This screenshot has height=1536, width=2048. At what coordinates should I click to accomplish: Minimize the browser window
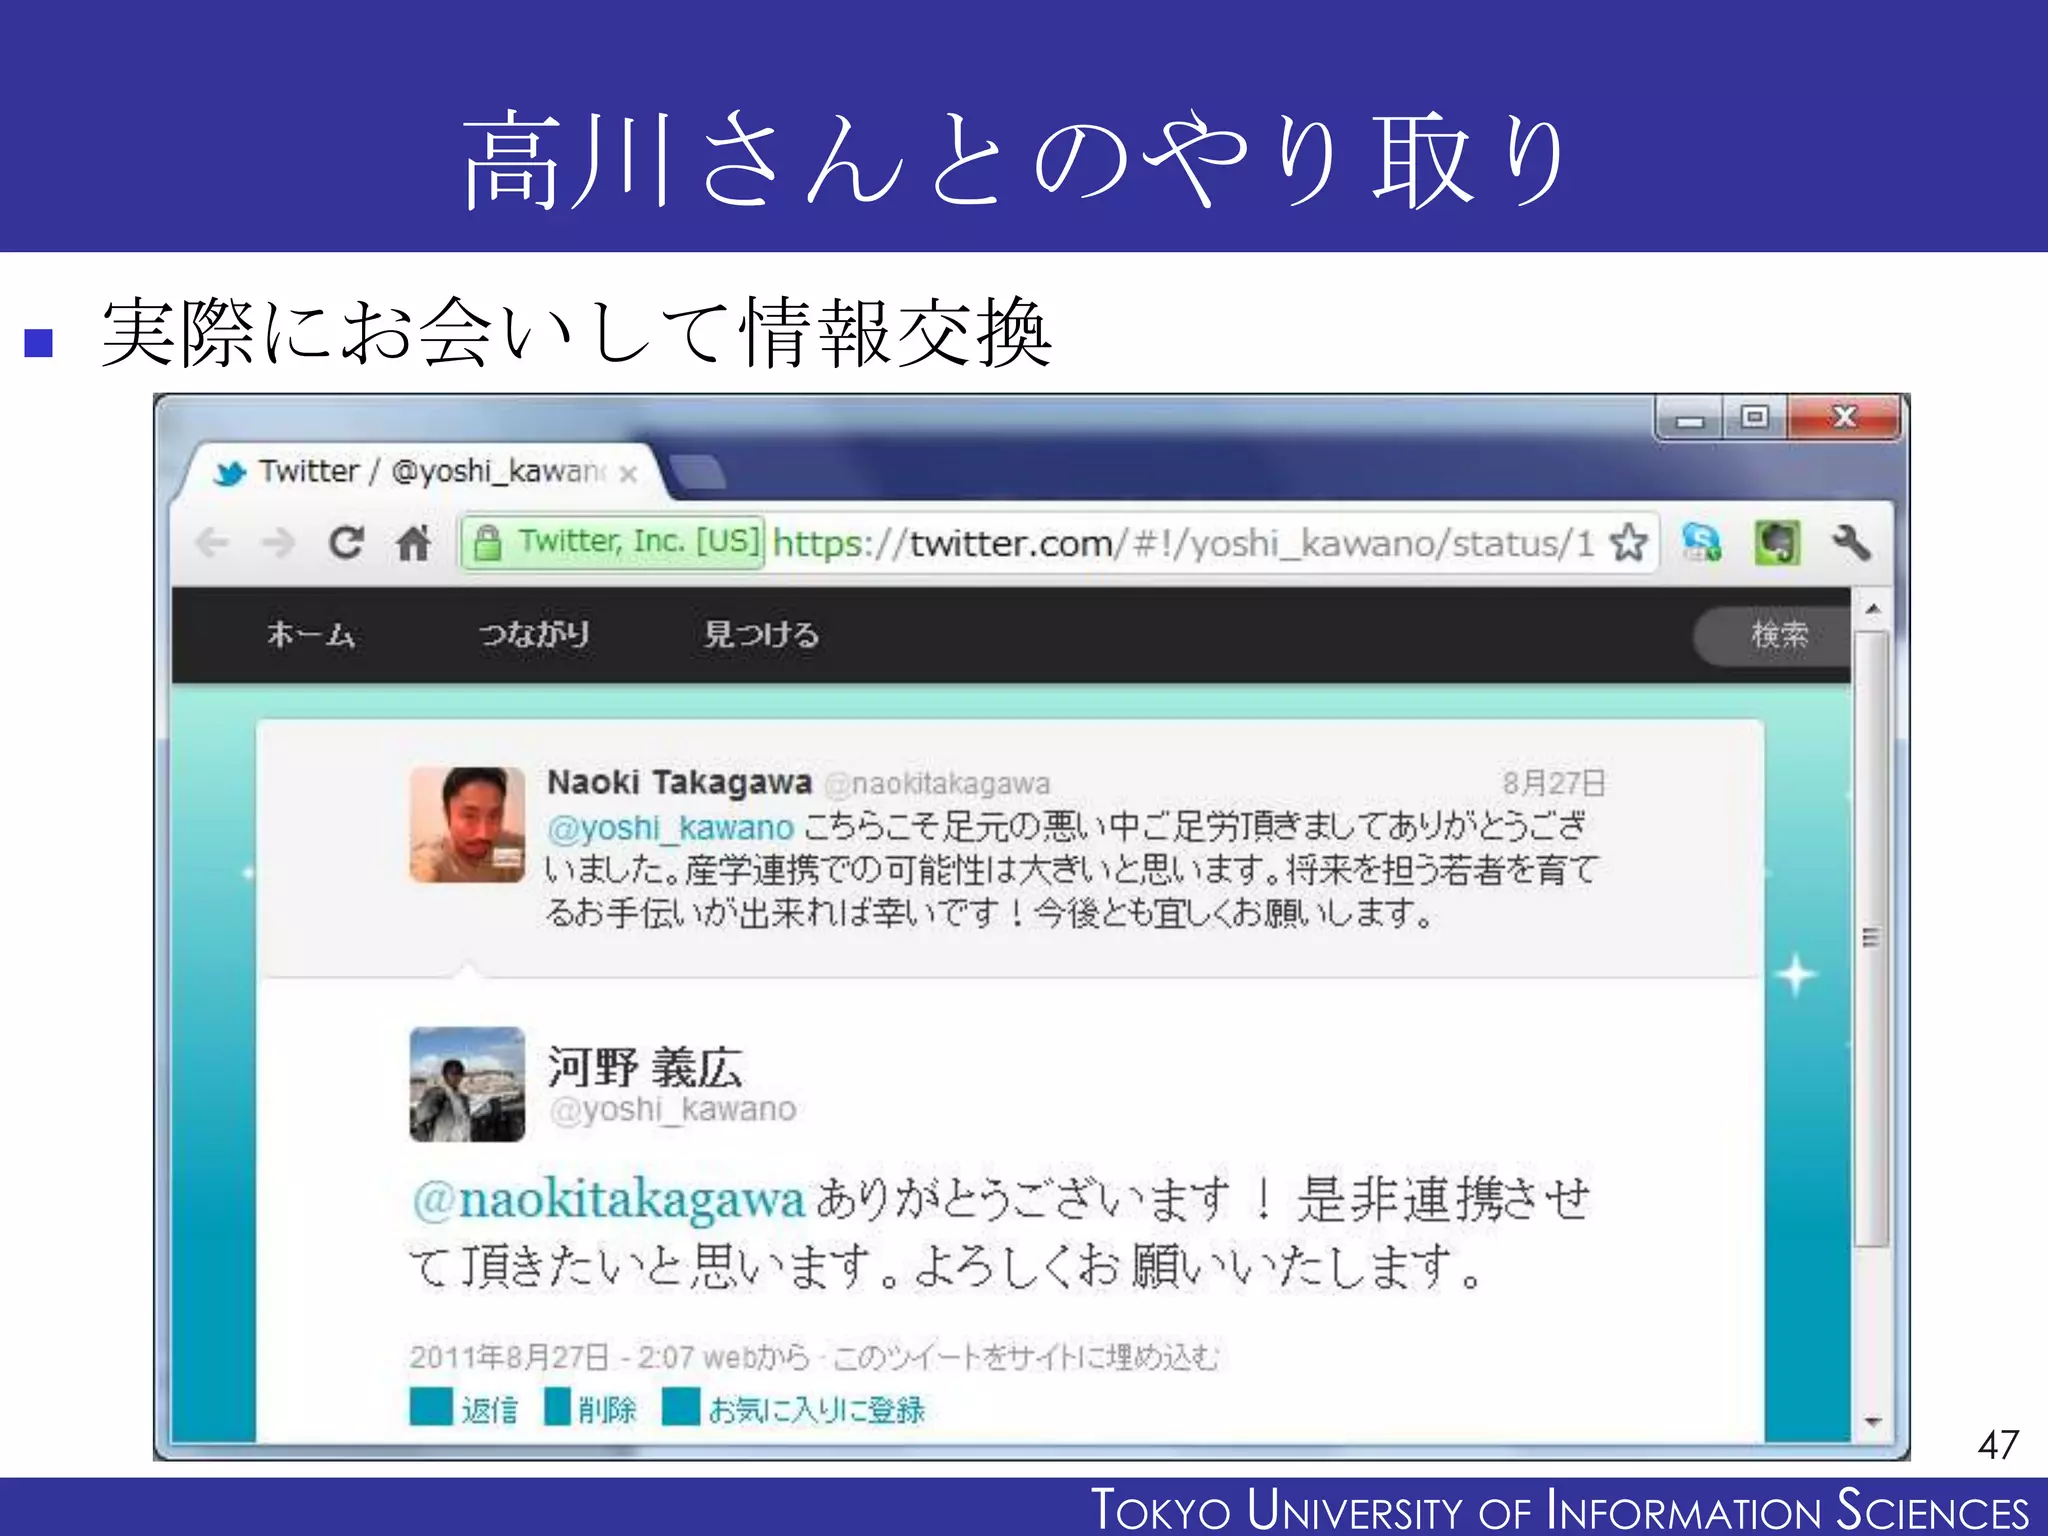[1690, 418]
